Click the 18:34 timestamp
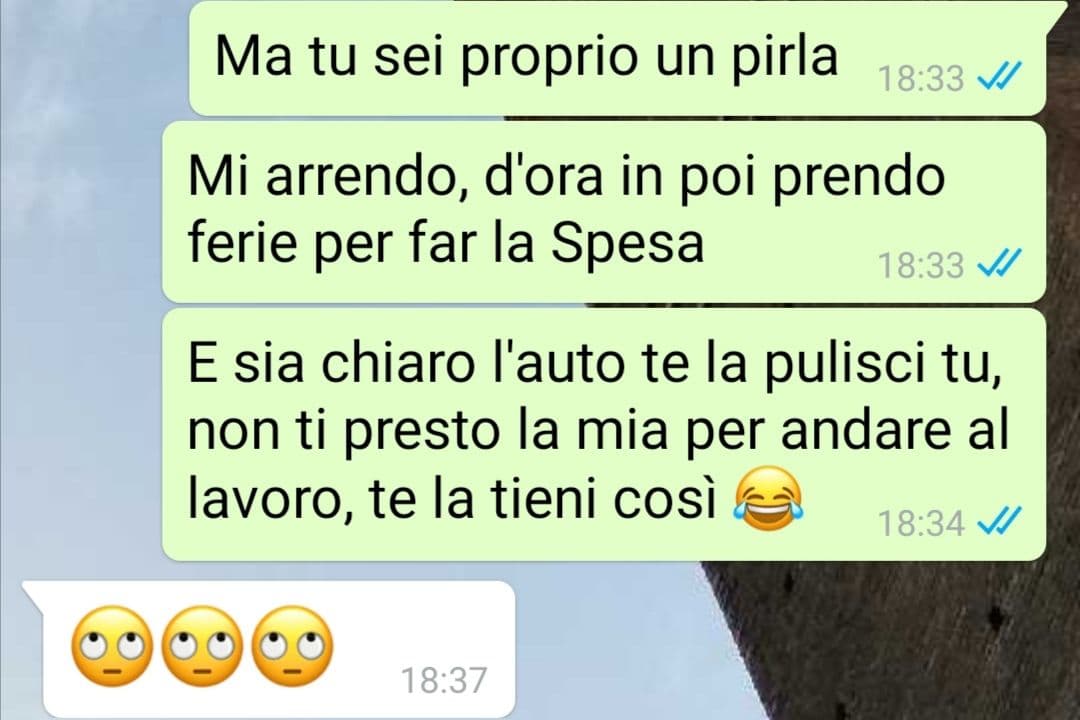The image size is (1080, 720). pos(922,522)
